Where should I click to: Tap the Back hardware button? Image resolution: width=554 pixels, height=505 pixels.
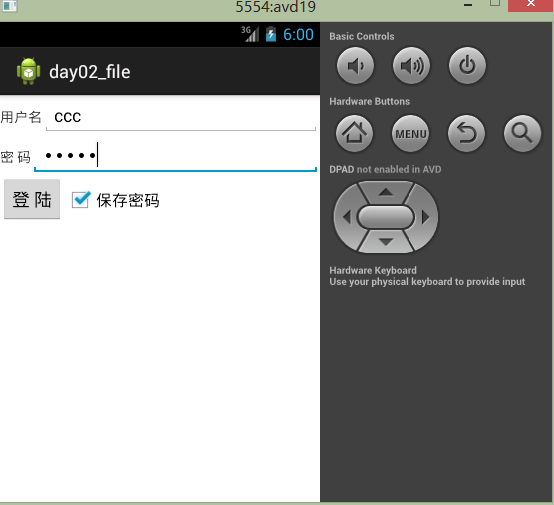point(466,134)
